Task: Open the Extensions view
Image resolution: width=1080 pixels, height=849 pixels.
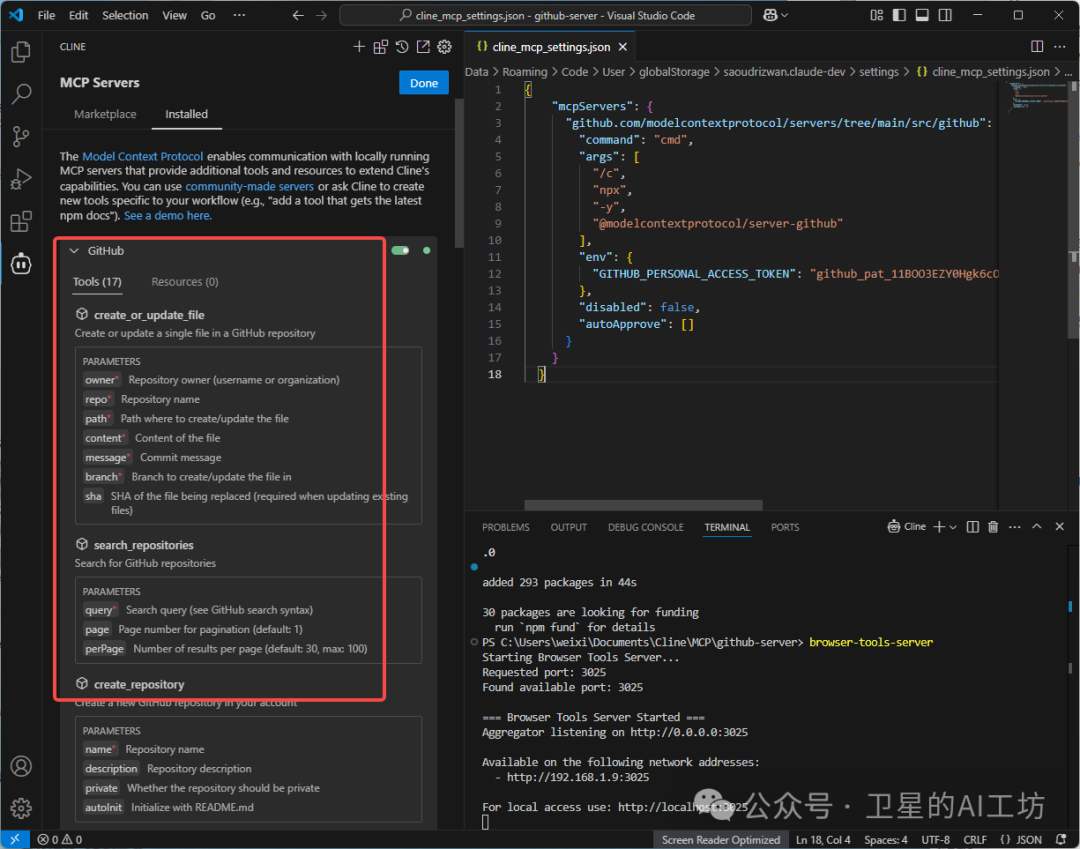Action: (21, 221)
